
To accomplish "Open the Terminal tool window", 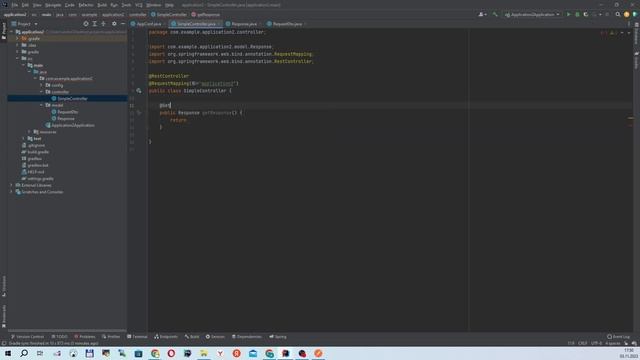I will [137, 337].
